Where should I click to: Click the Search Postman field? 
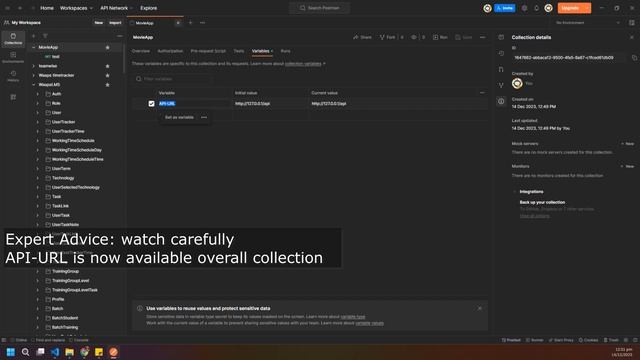[320, 8]
